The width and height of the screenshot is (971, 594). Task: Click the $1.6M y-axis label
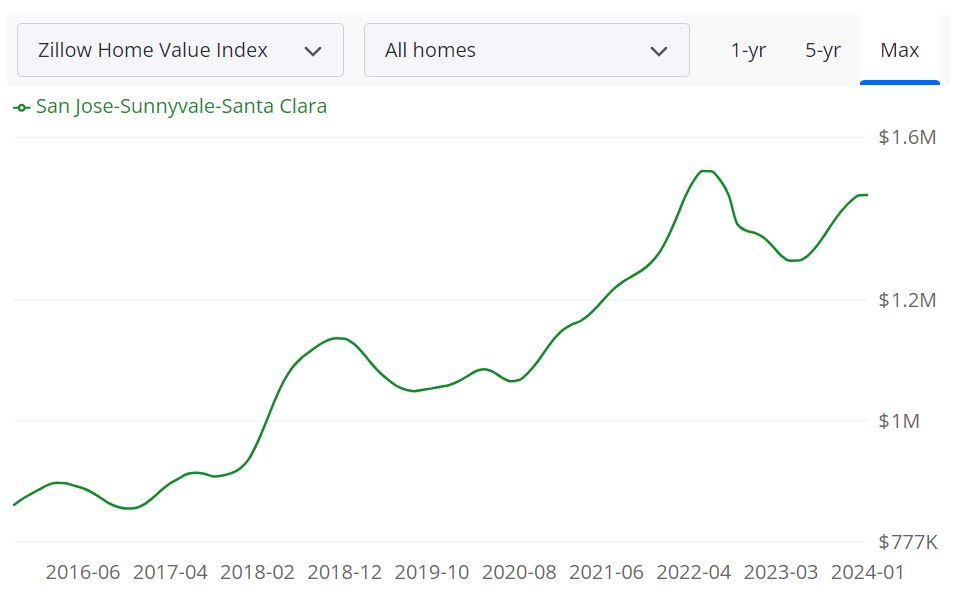point(907,137)
